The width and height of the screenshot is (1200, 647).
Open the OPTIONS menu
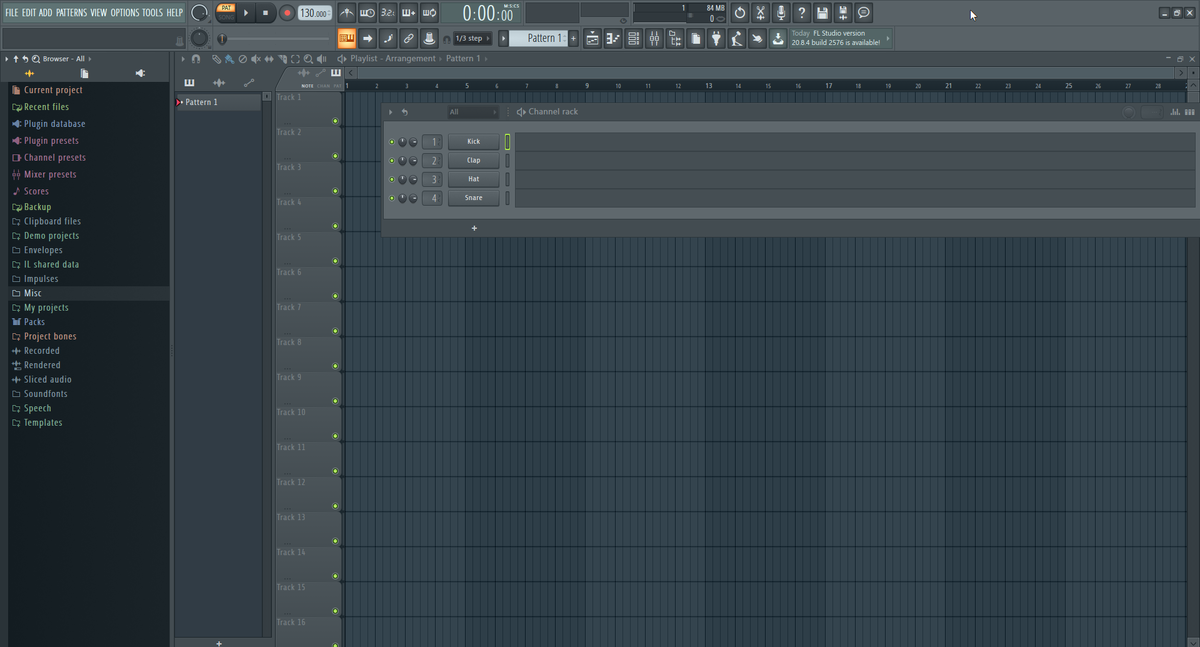[x=125, y=12]
